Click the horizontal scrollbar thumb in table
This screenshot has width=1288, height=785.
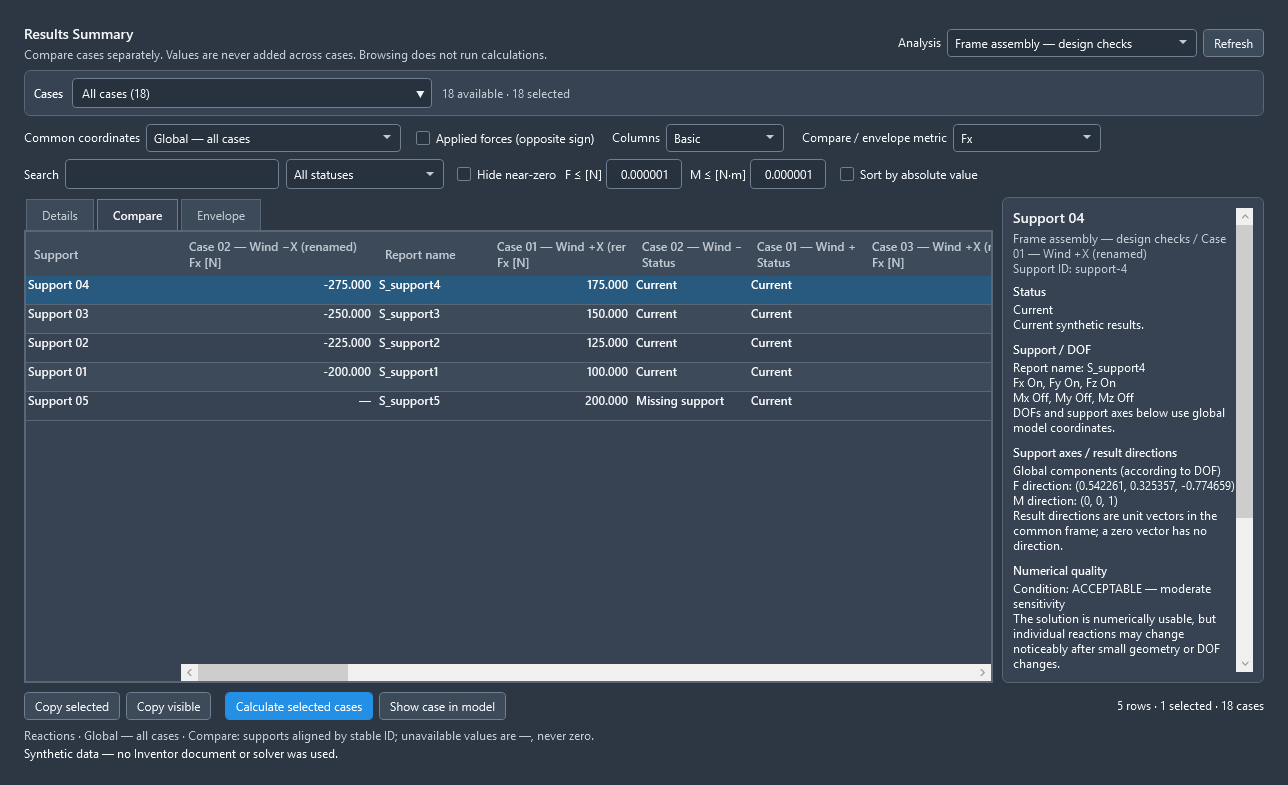pos(273,673)
